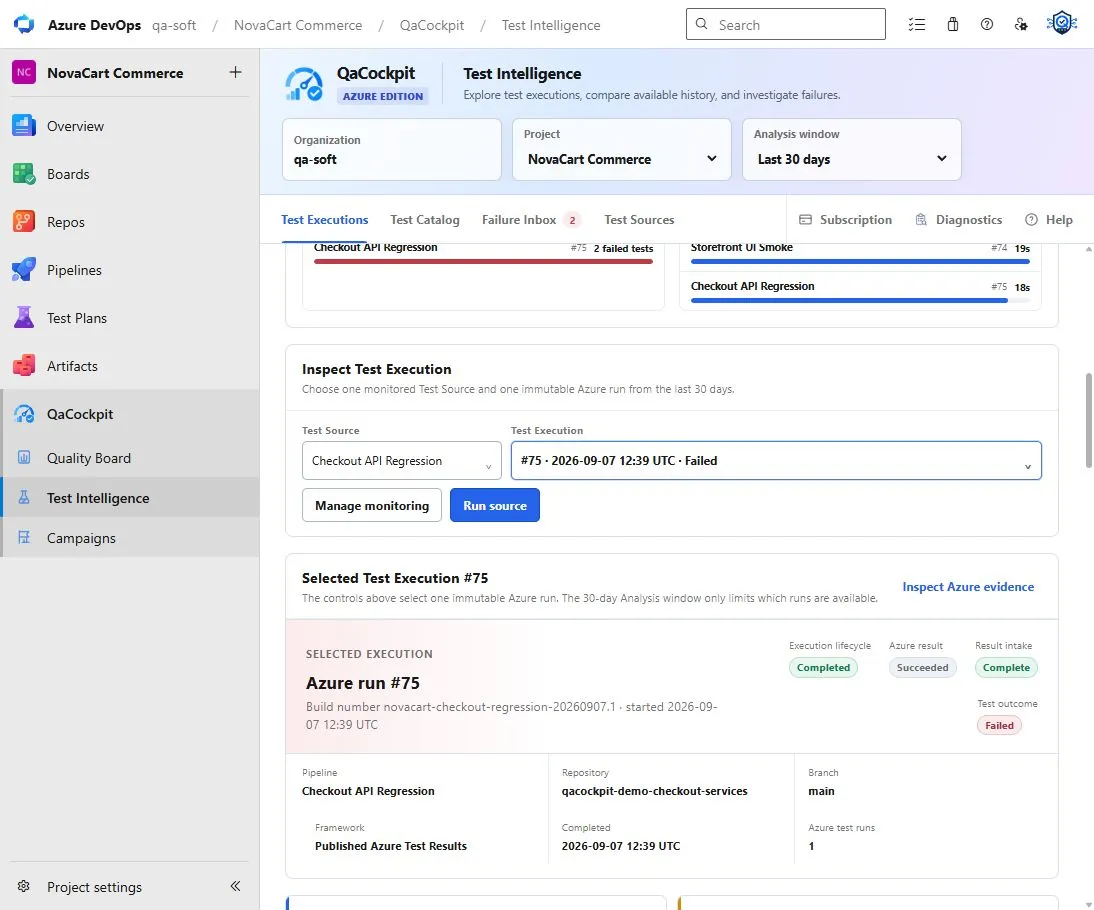Screen dimensions: 1094x910
Task: Click the Repos icon in sidebar
Action: point(24,222)
